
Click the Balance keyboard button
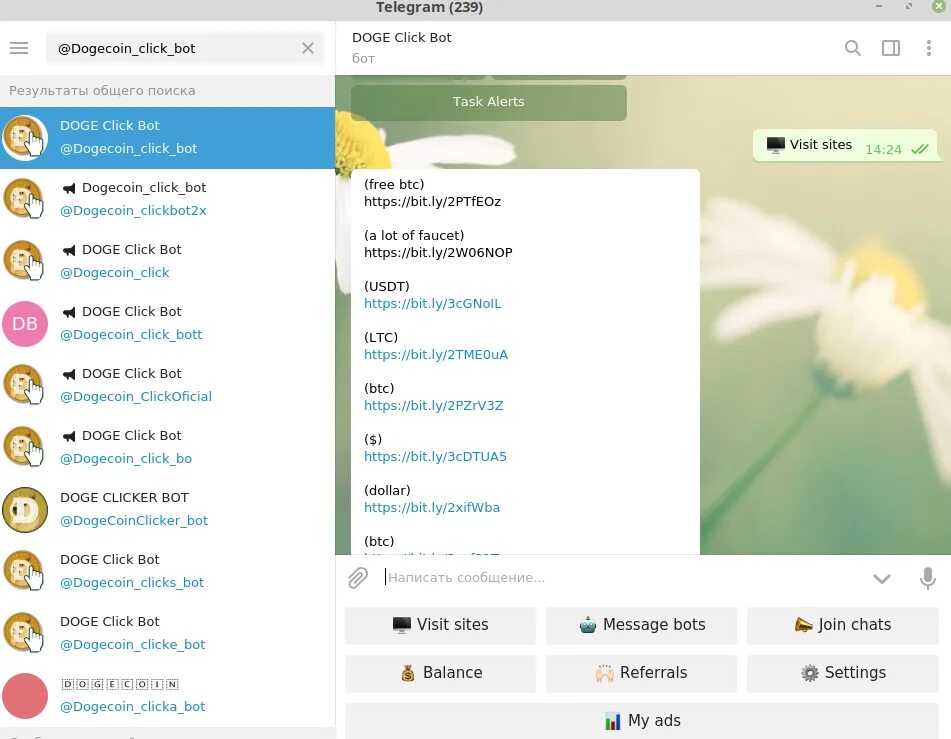point(440,673)
